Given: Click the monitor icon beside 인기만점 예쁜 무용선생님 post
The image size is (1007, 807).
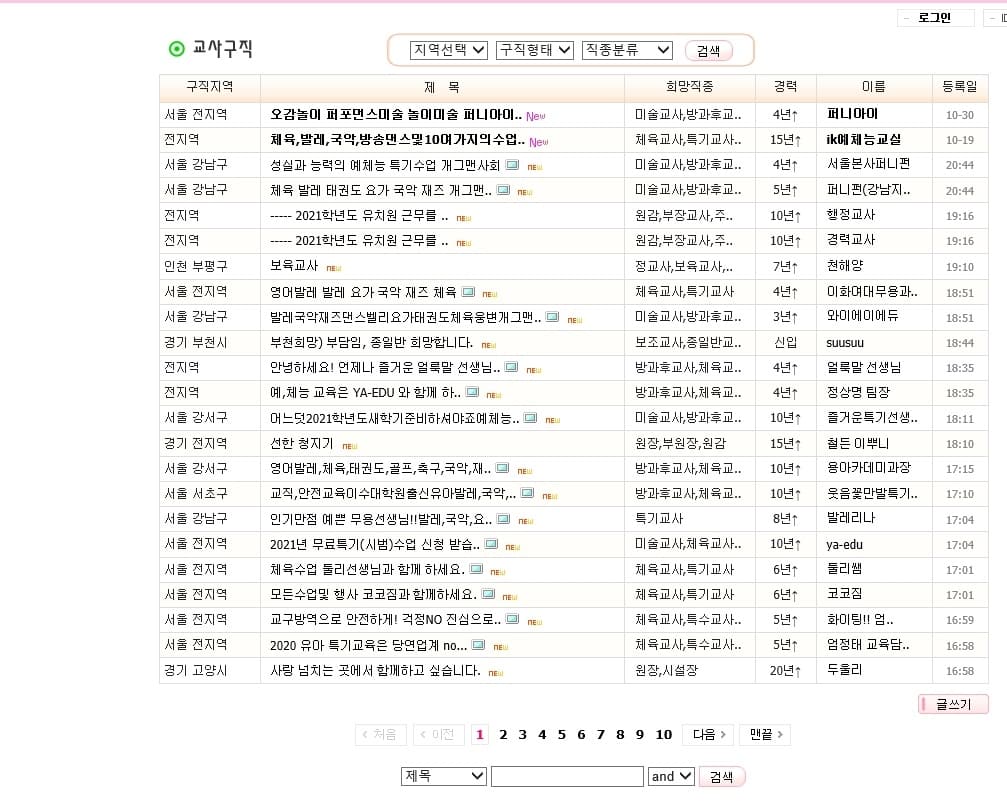Looking at the screenshot, I should pyautogui.click(x=503, y=519).
